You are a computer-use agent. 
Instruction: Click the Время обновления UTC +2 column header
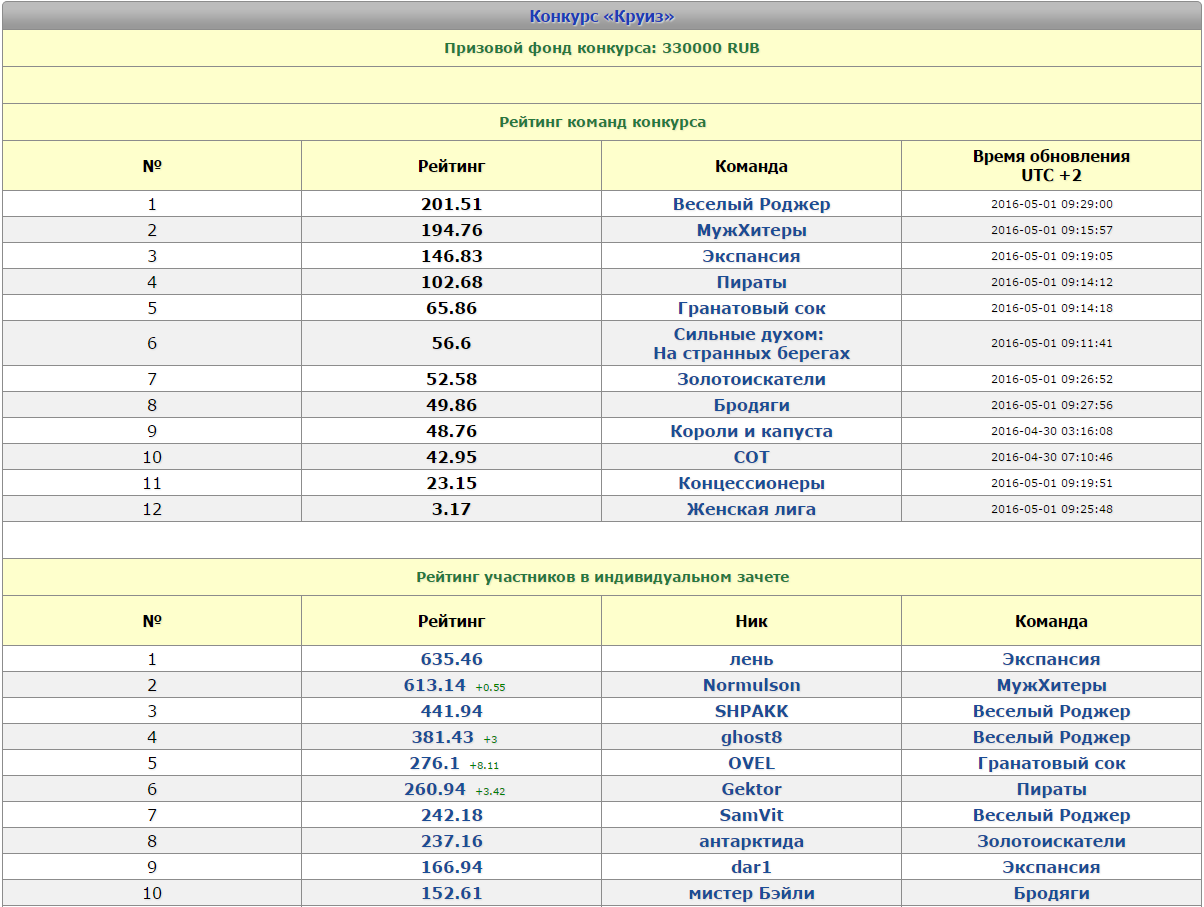[x=1051, y=166]
